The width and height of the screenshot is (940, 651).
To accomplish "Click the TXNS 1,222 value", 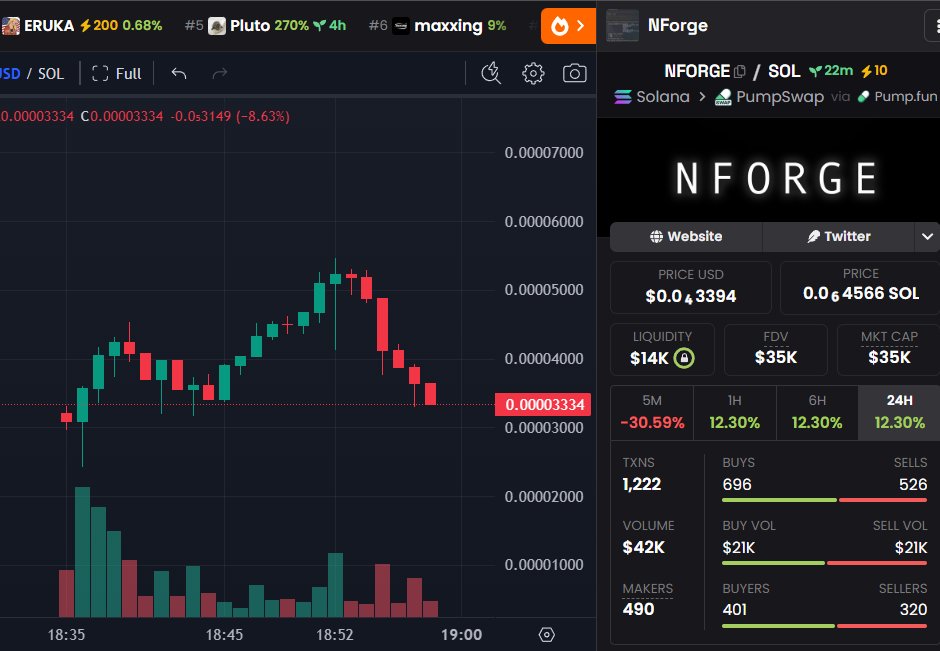I will pos(641,484).
